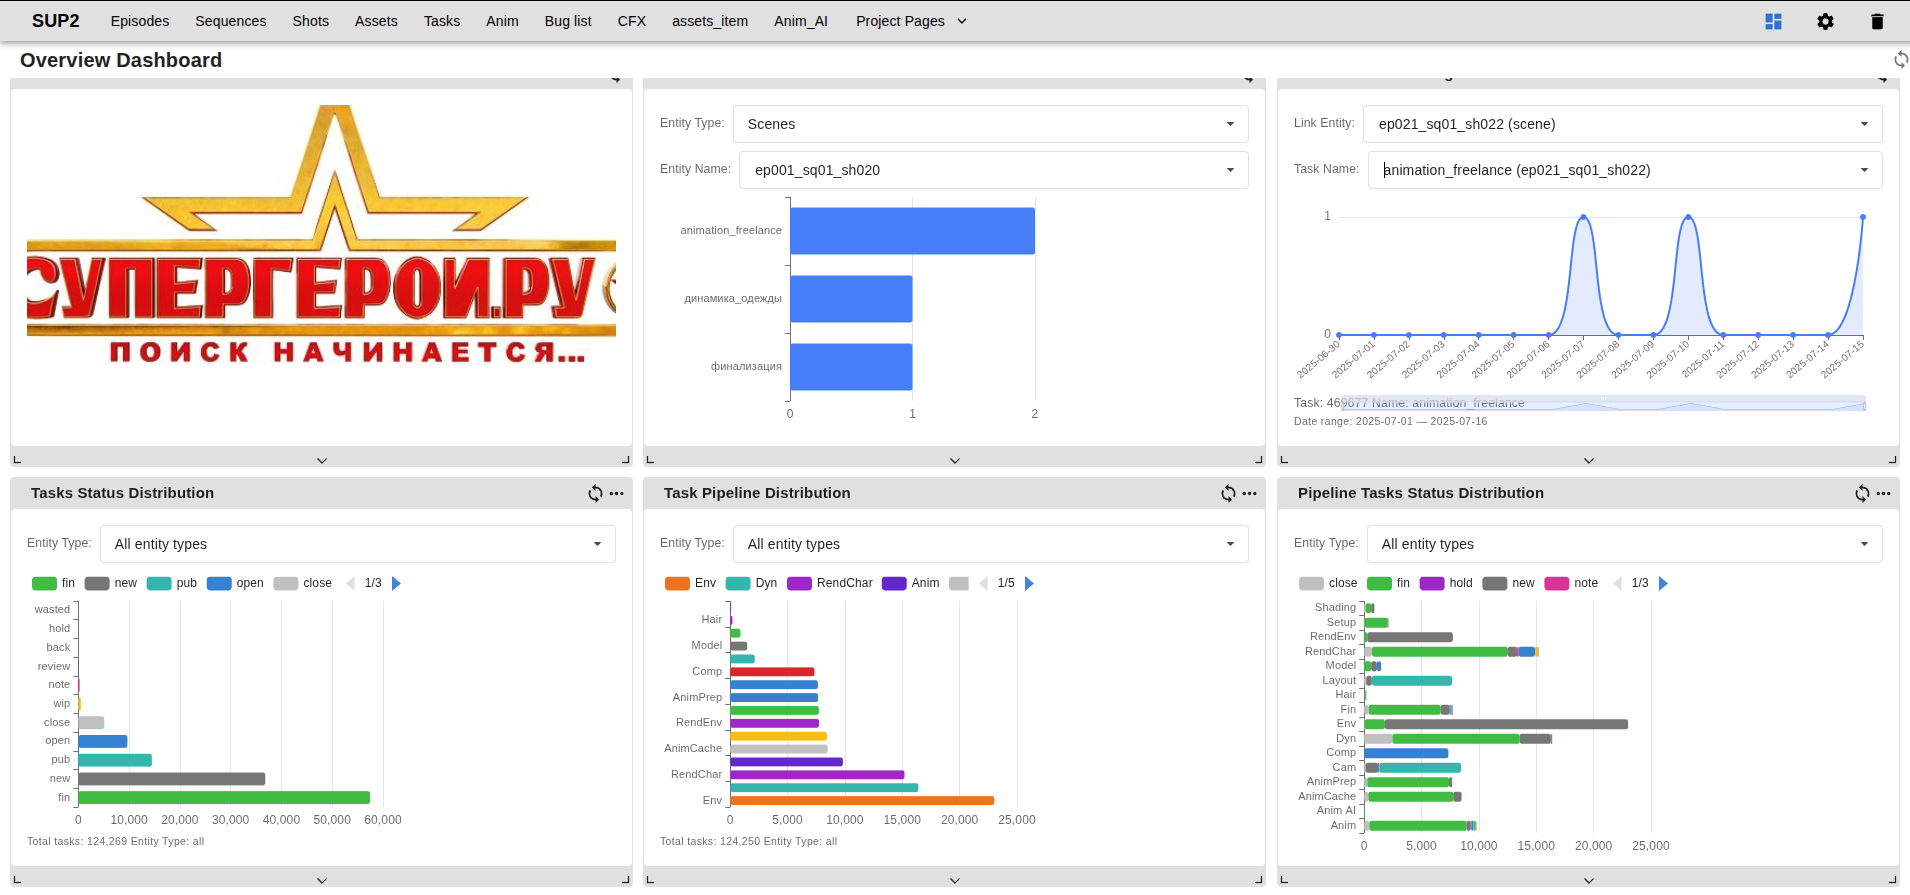Open the Tasks page link
Image resolution: width=1910 pixels, height=895 pixels.
[x=442, y=21]
